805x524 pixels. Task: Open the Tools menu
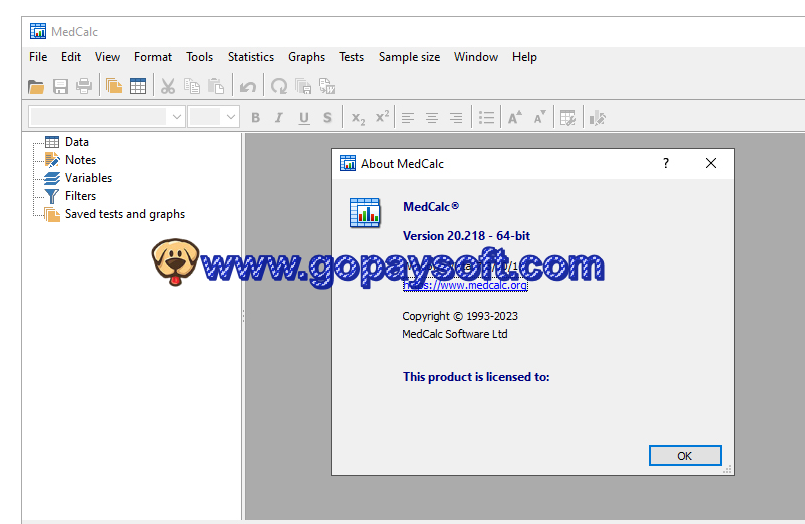click(x=199, y=57)
